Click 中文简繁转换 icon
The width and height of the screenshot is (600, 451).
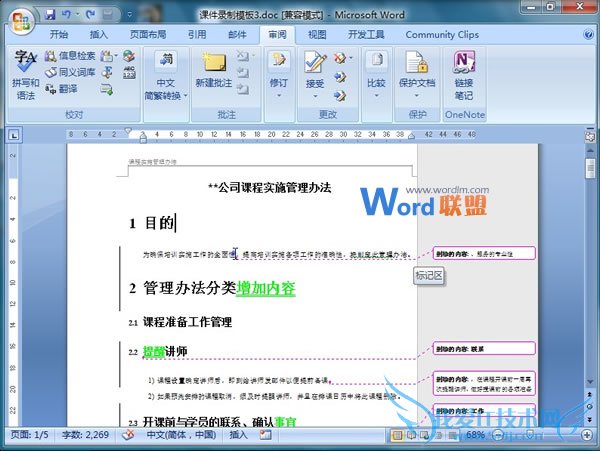(166, 61)
